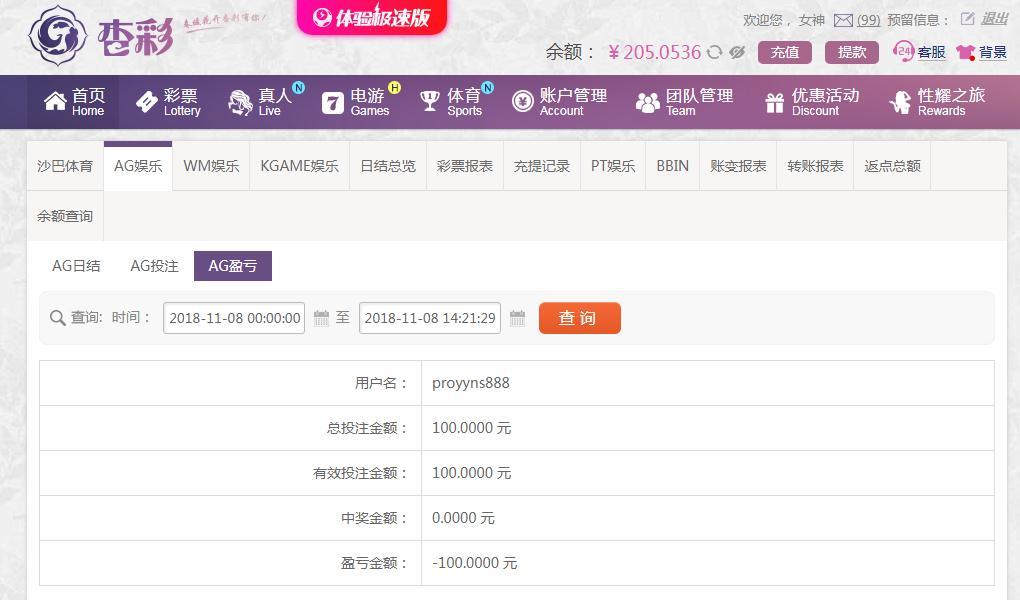Screen dimensions: 1020x600
Task: Open the 团队管理 Team people icon
Action: [647, 103]
